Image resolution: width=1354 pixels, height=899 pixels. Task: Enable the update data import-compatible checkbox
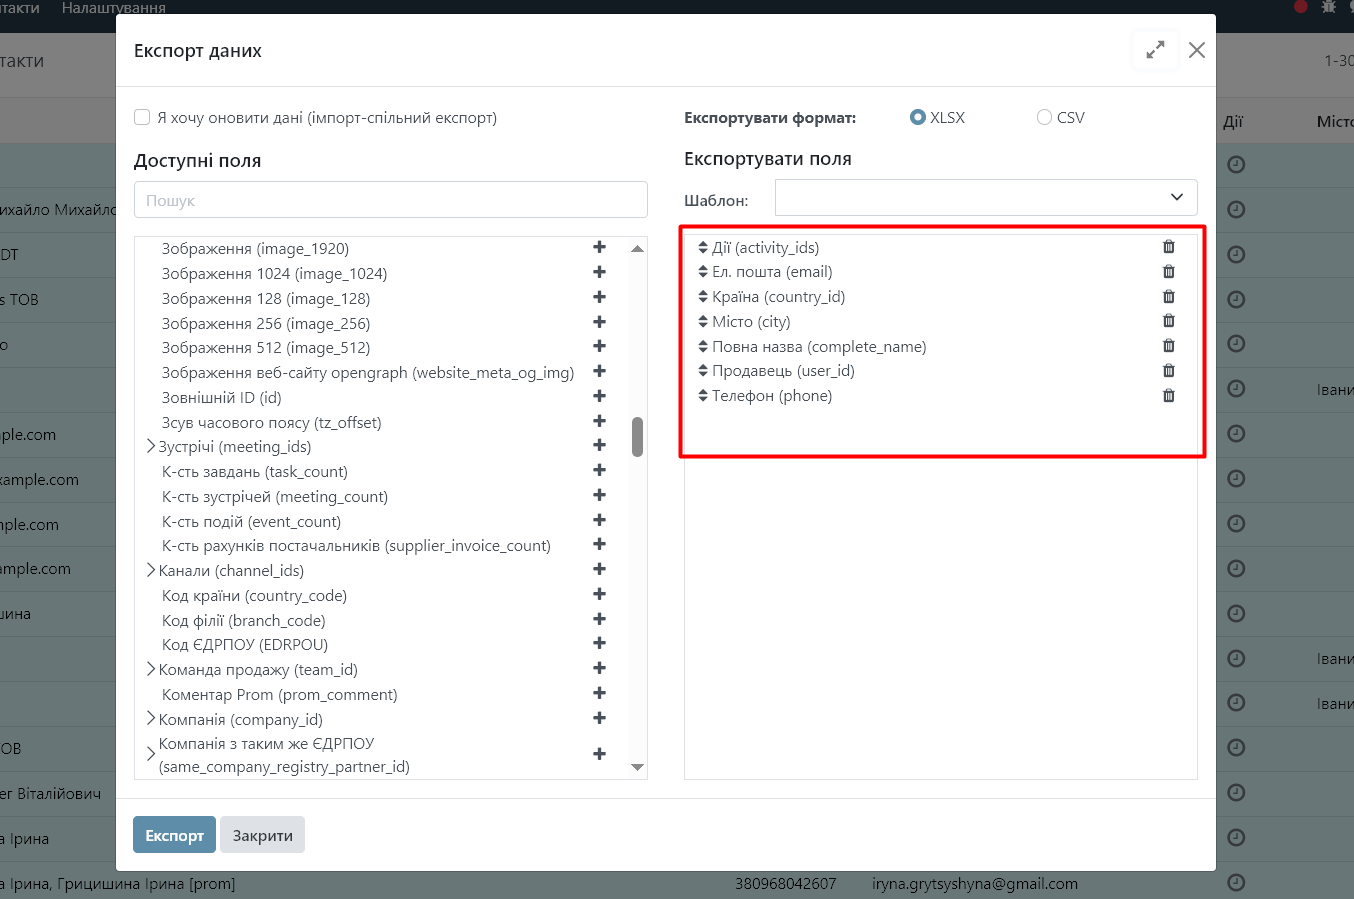[142, 117]
